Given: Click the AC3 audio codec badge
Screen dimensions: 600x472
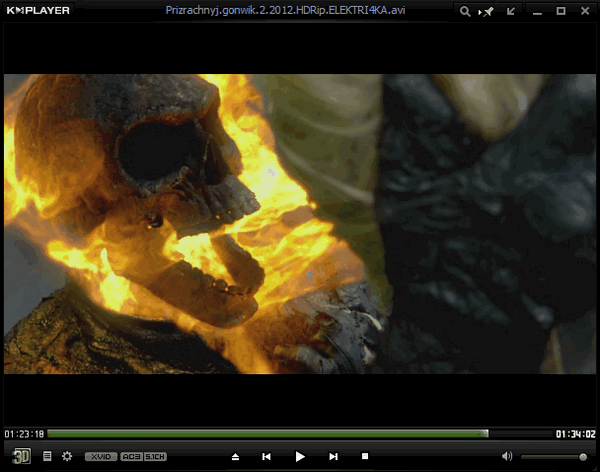Looking at the screenshot, I should 131,456.
